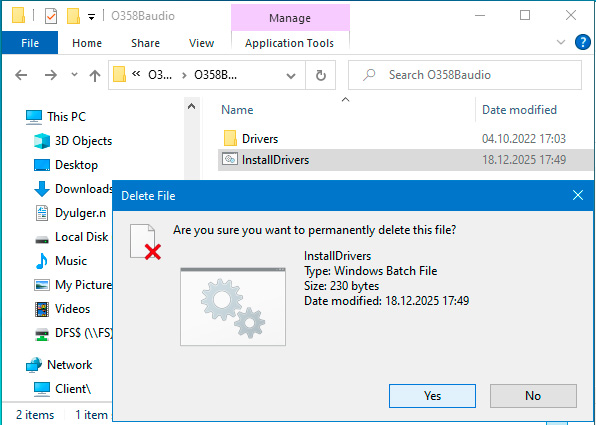Open the Dyulger.n item in the sidebar

[80, 213]
